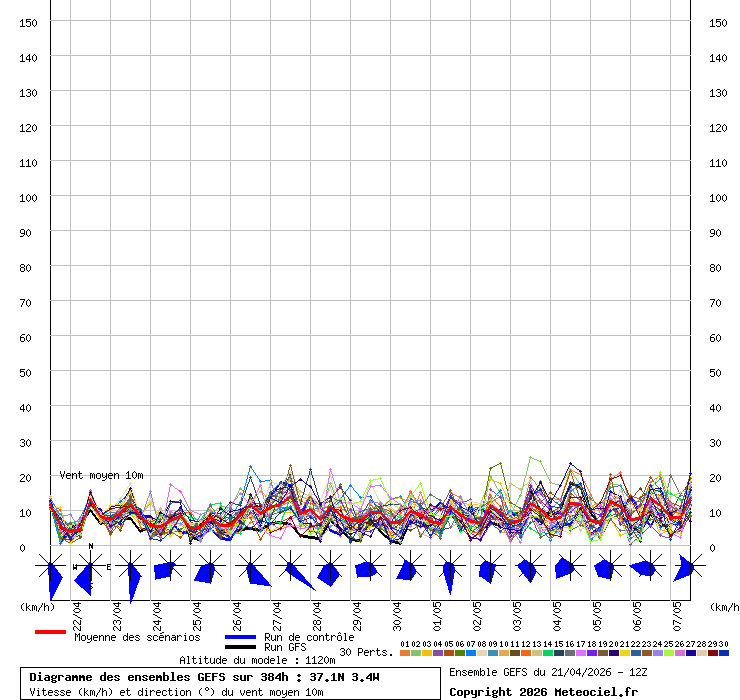Screen dimensions: 740x700
Task: Click the first wind rose at far left
Action: [x=51, y=570]
